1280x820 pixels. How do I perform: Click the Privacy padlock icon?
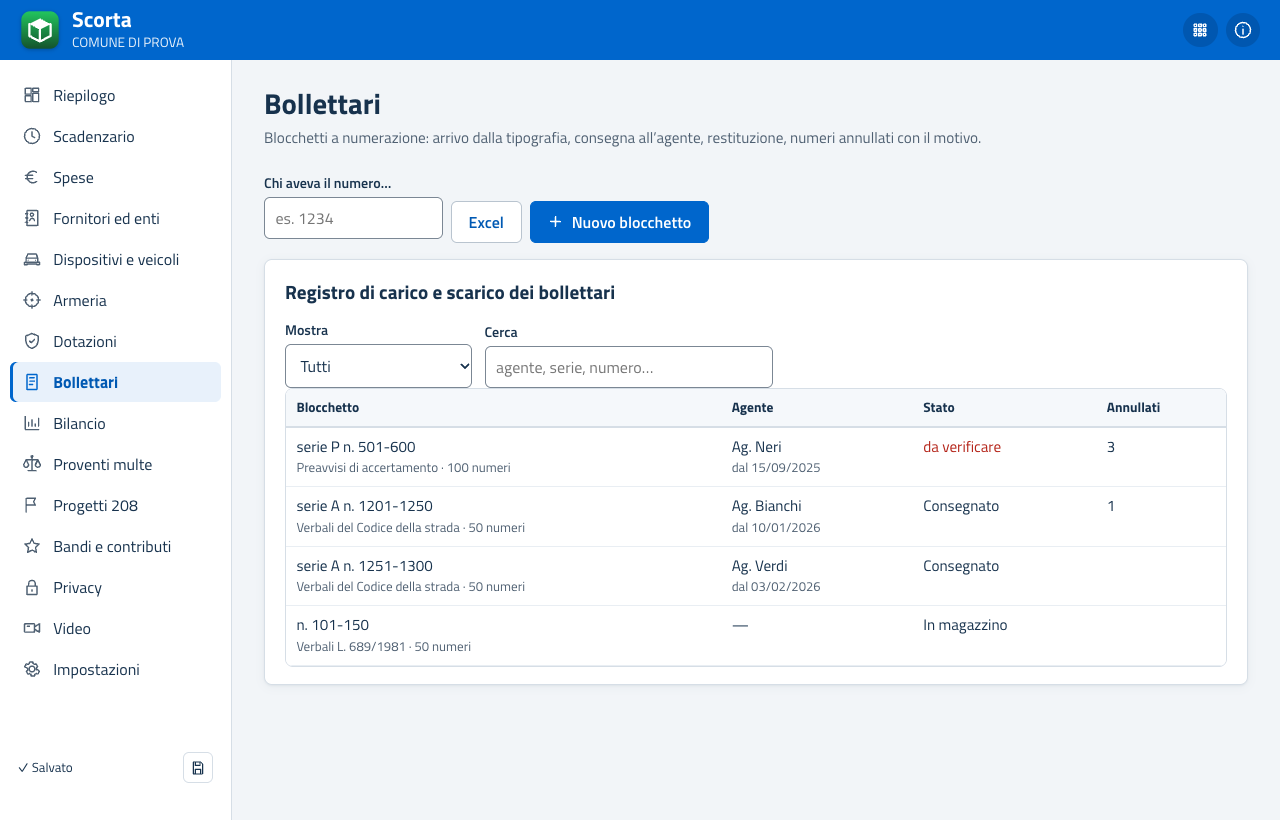[32, 588]
